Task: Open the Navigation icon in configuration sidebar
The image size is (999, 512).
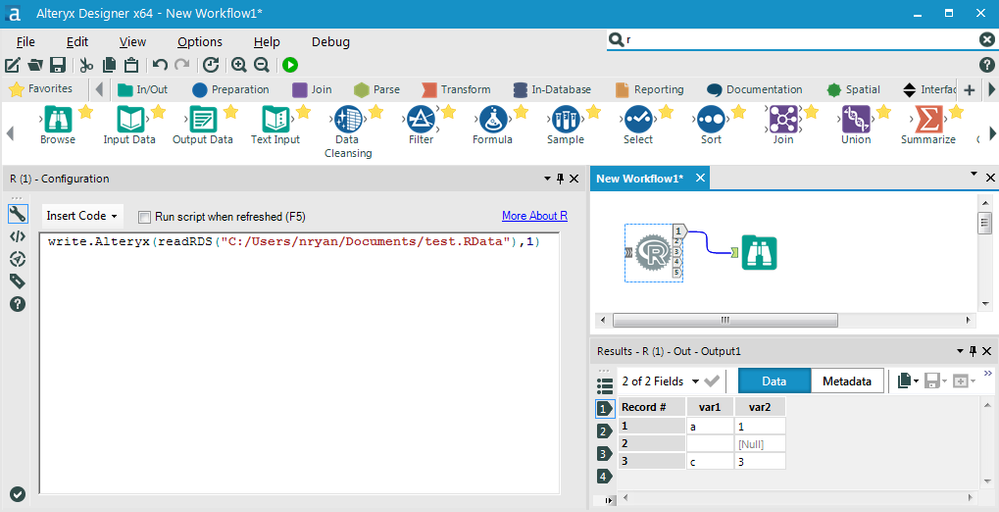Action: [18, 259]
